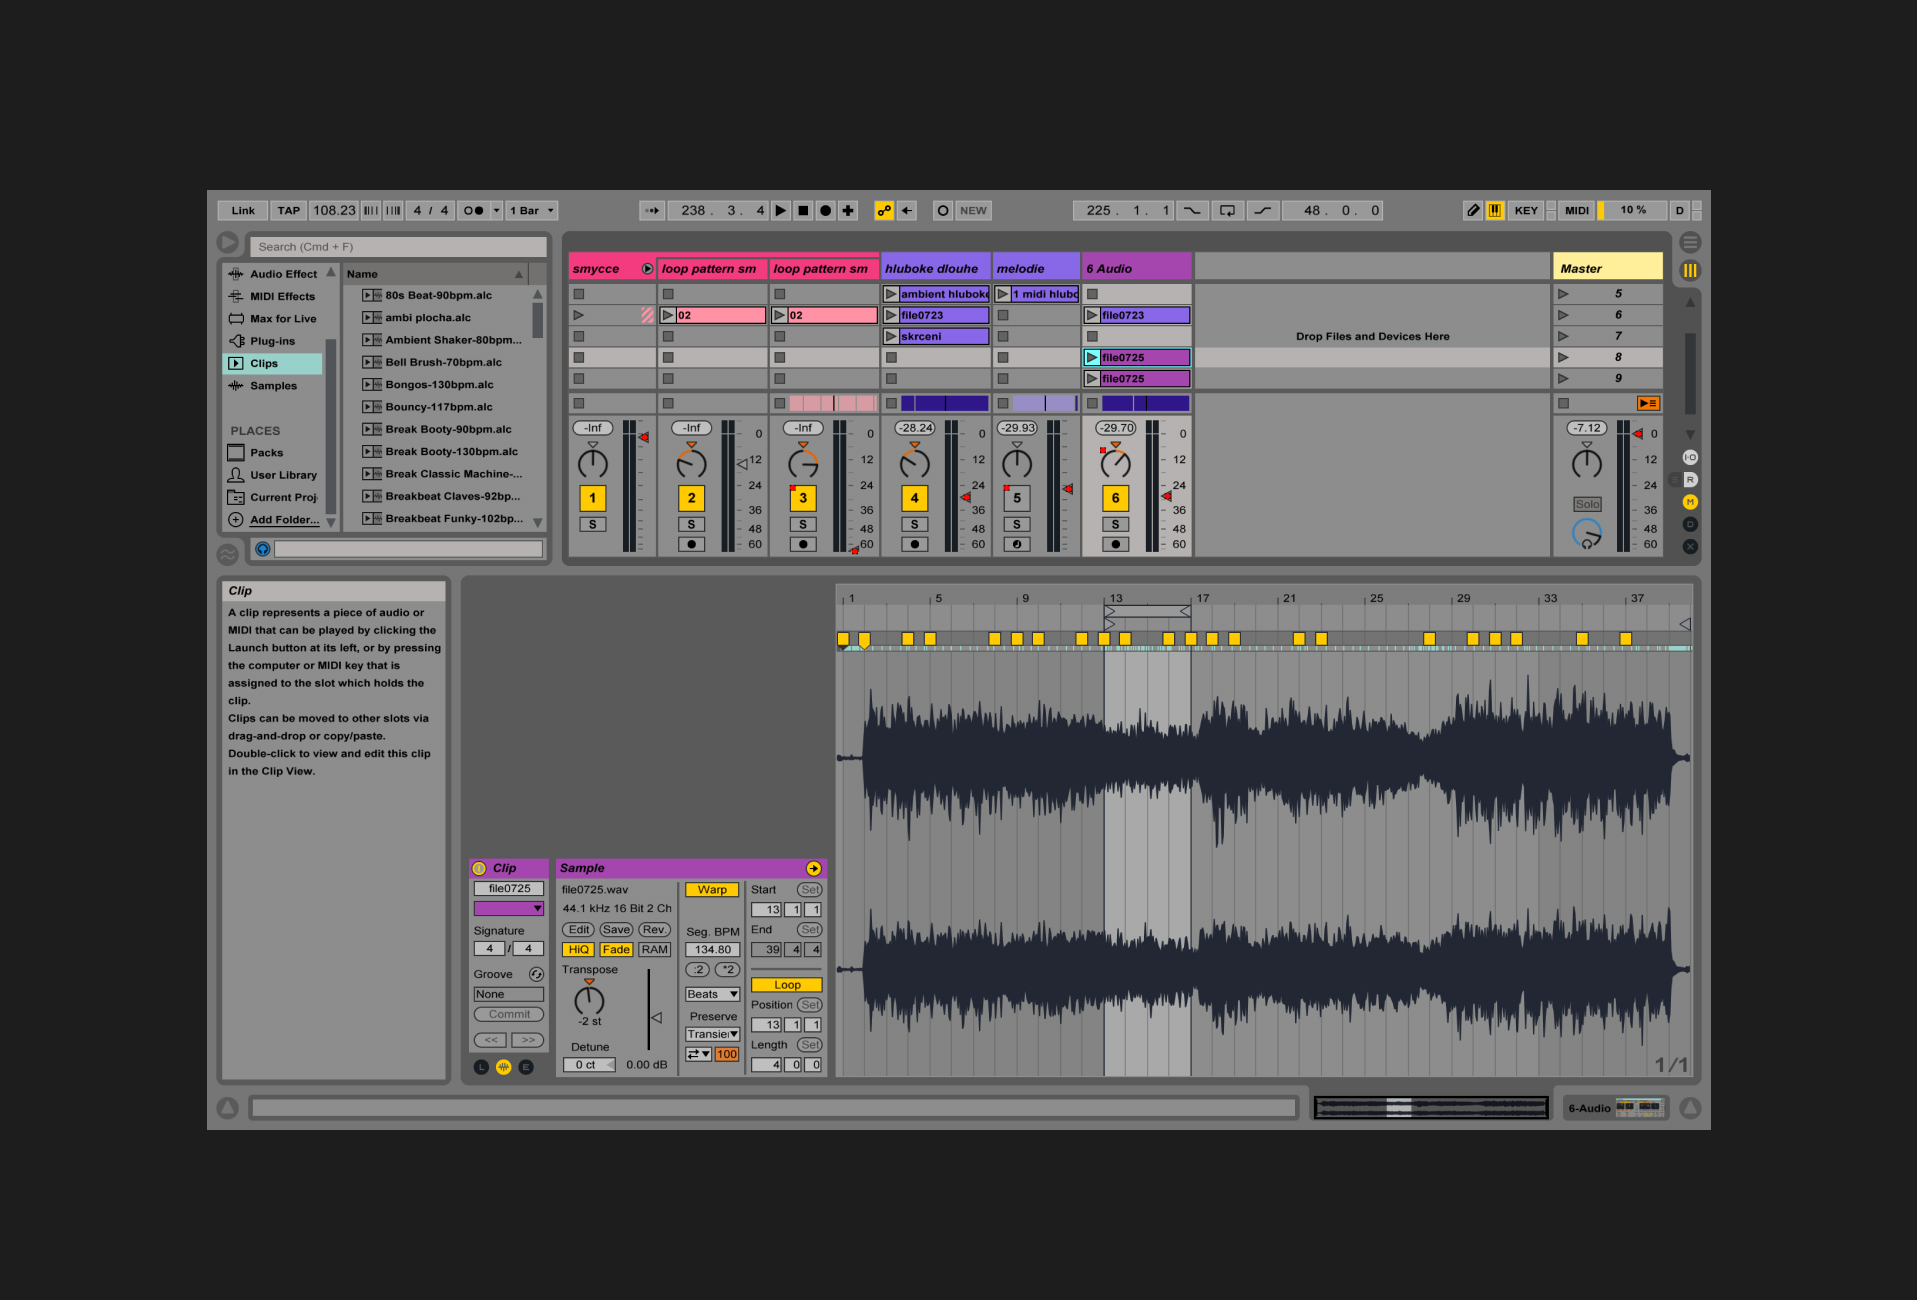Toggle the metronome button
The image size is (1917, 1300).
point(473,211)
